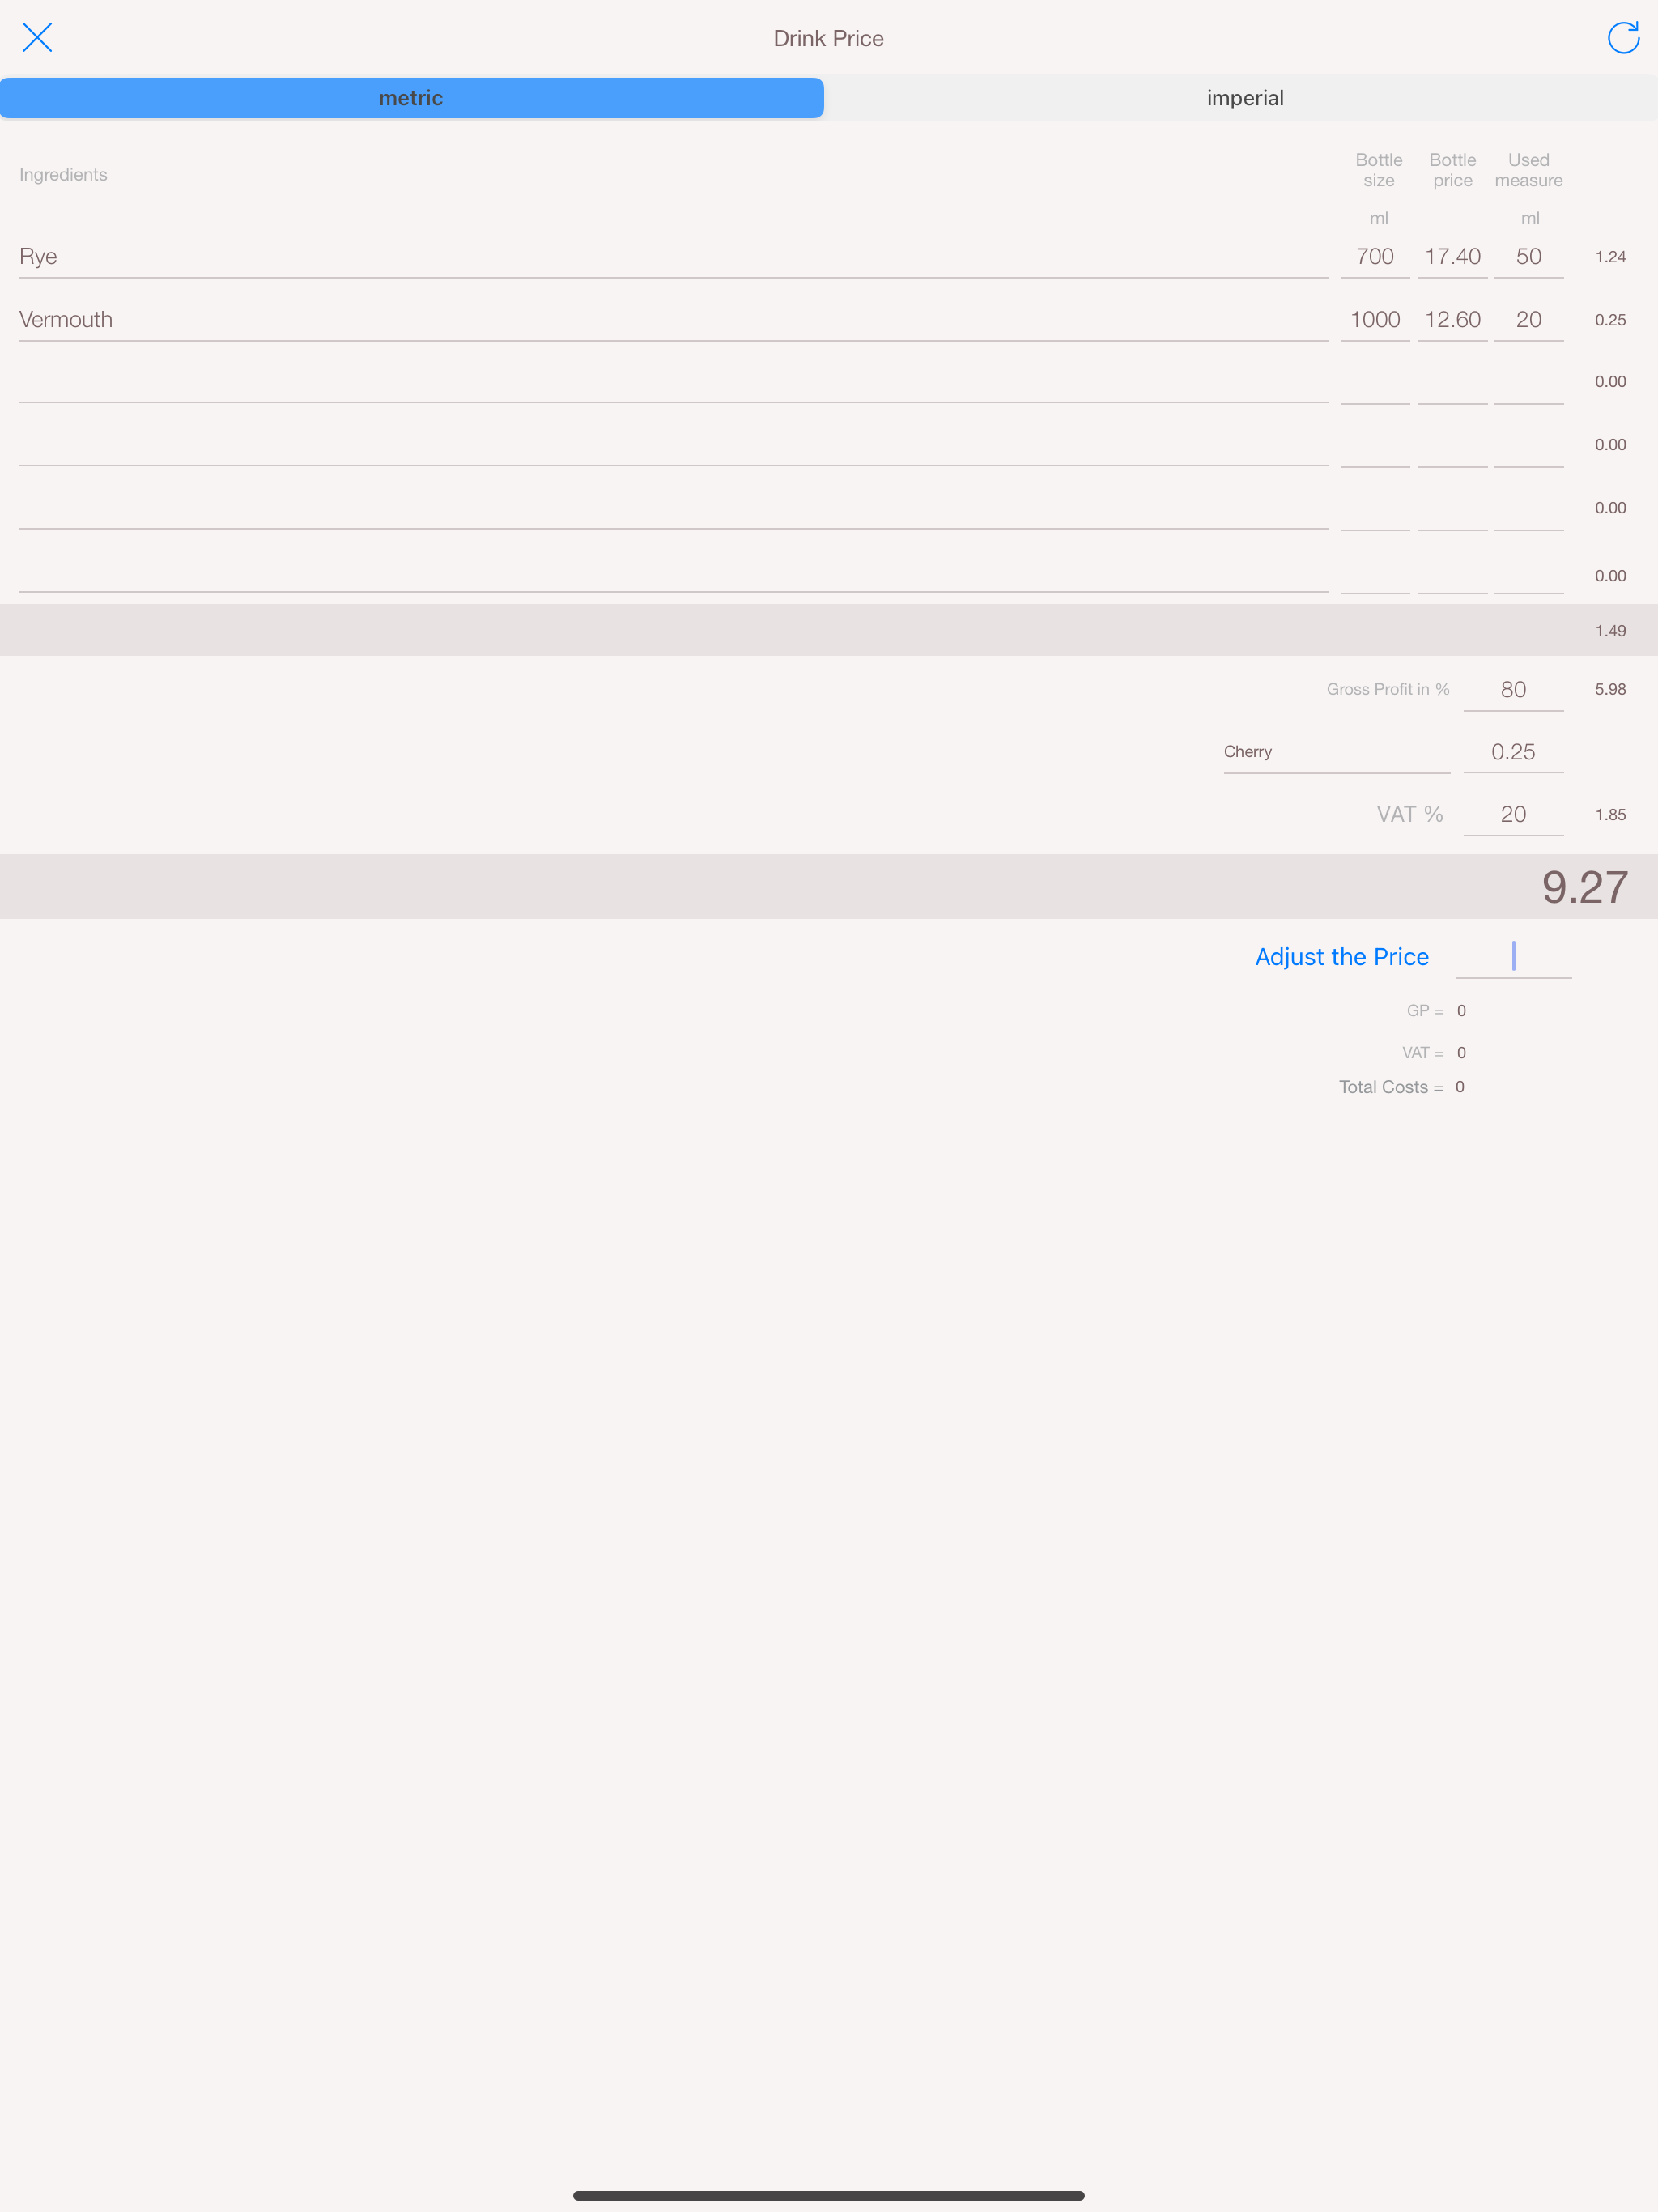
Task: Edit Gross Profit percent value 80
Action: (x=1513, y=690)
